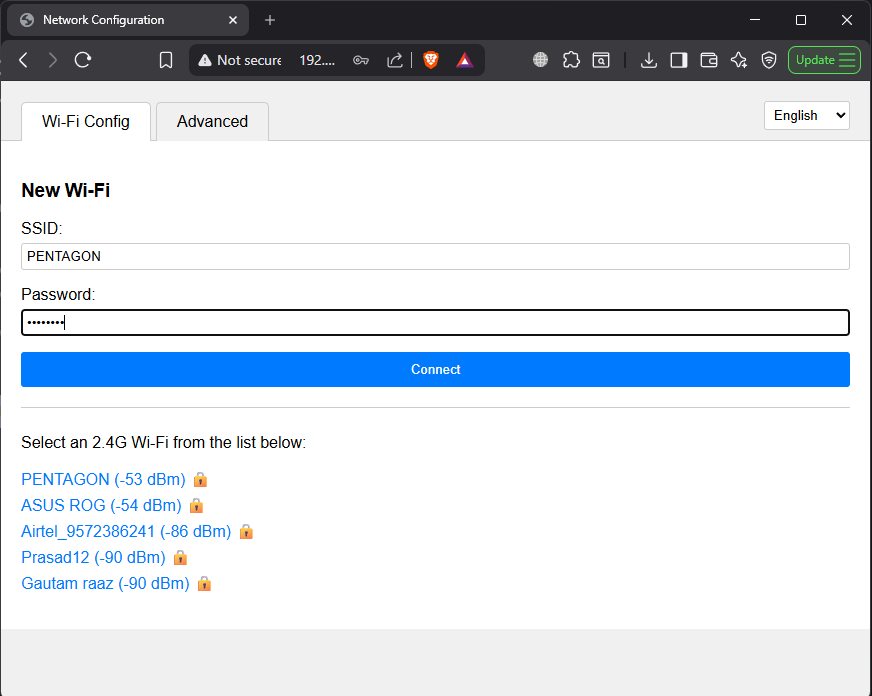Open the Leo AI sparkle icon
The image size is (872, 696).
739,60
